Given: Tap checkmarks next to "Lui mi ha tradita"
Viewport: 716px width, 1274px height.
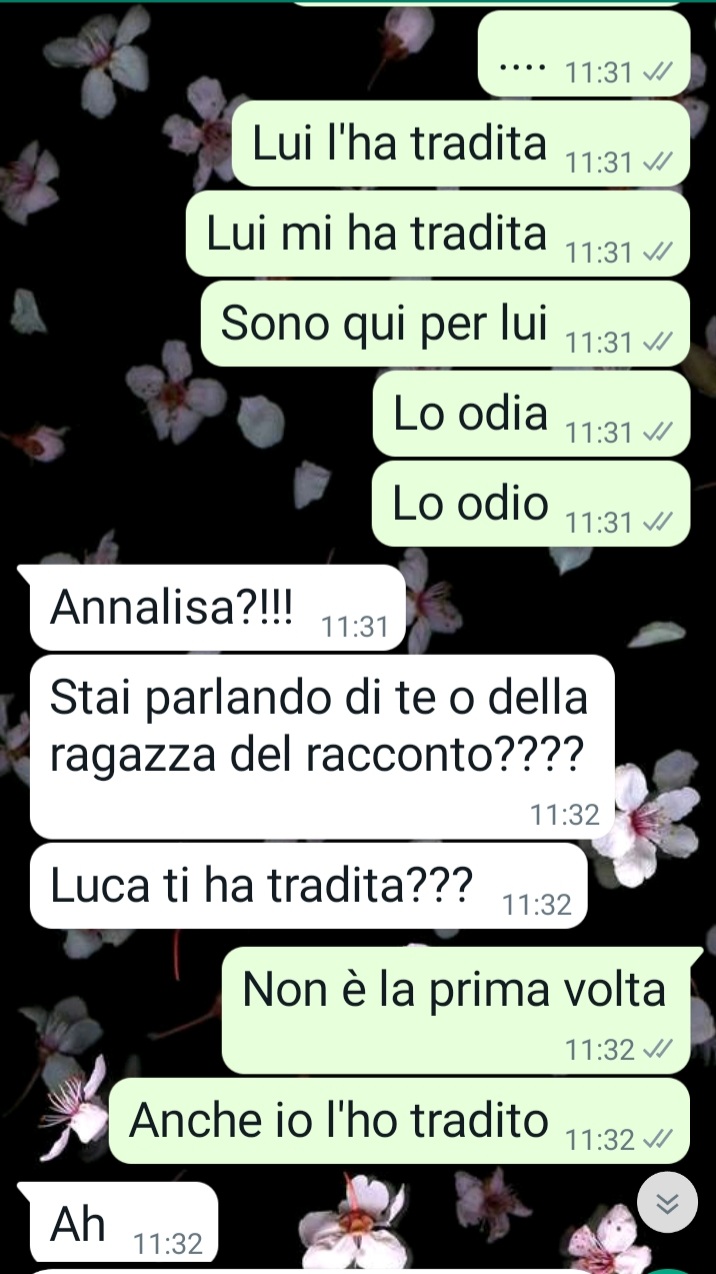Looking at the screenshot, I should pos(659,252).
